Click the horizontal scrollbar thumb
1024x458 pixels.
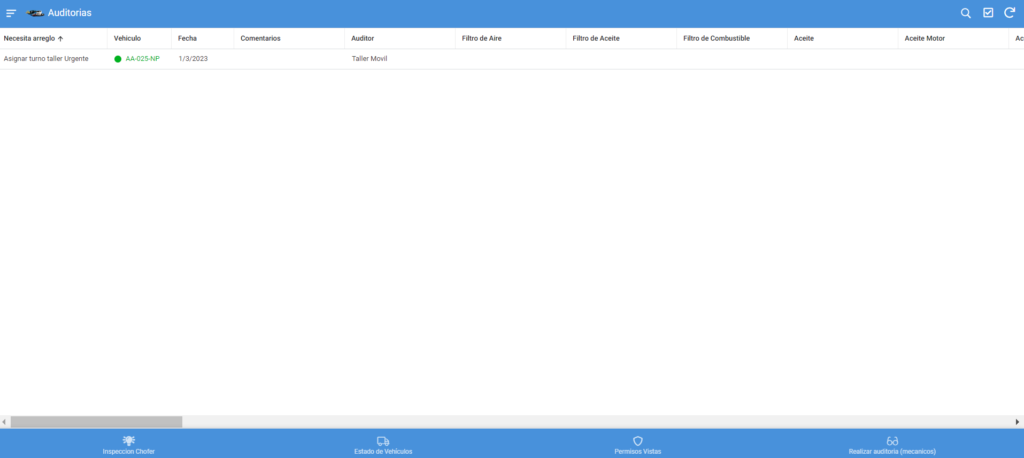[96, 422]
